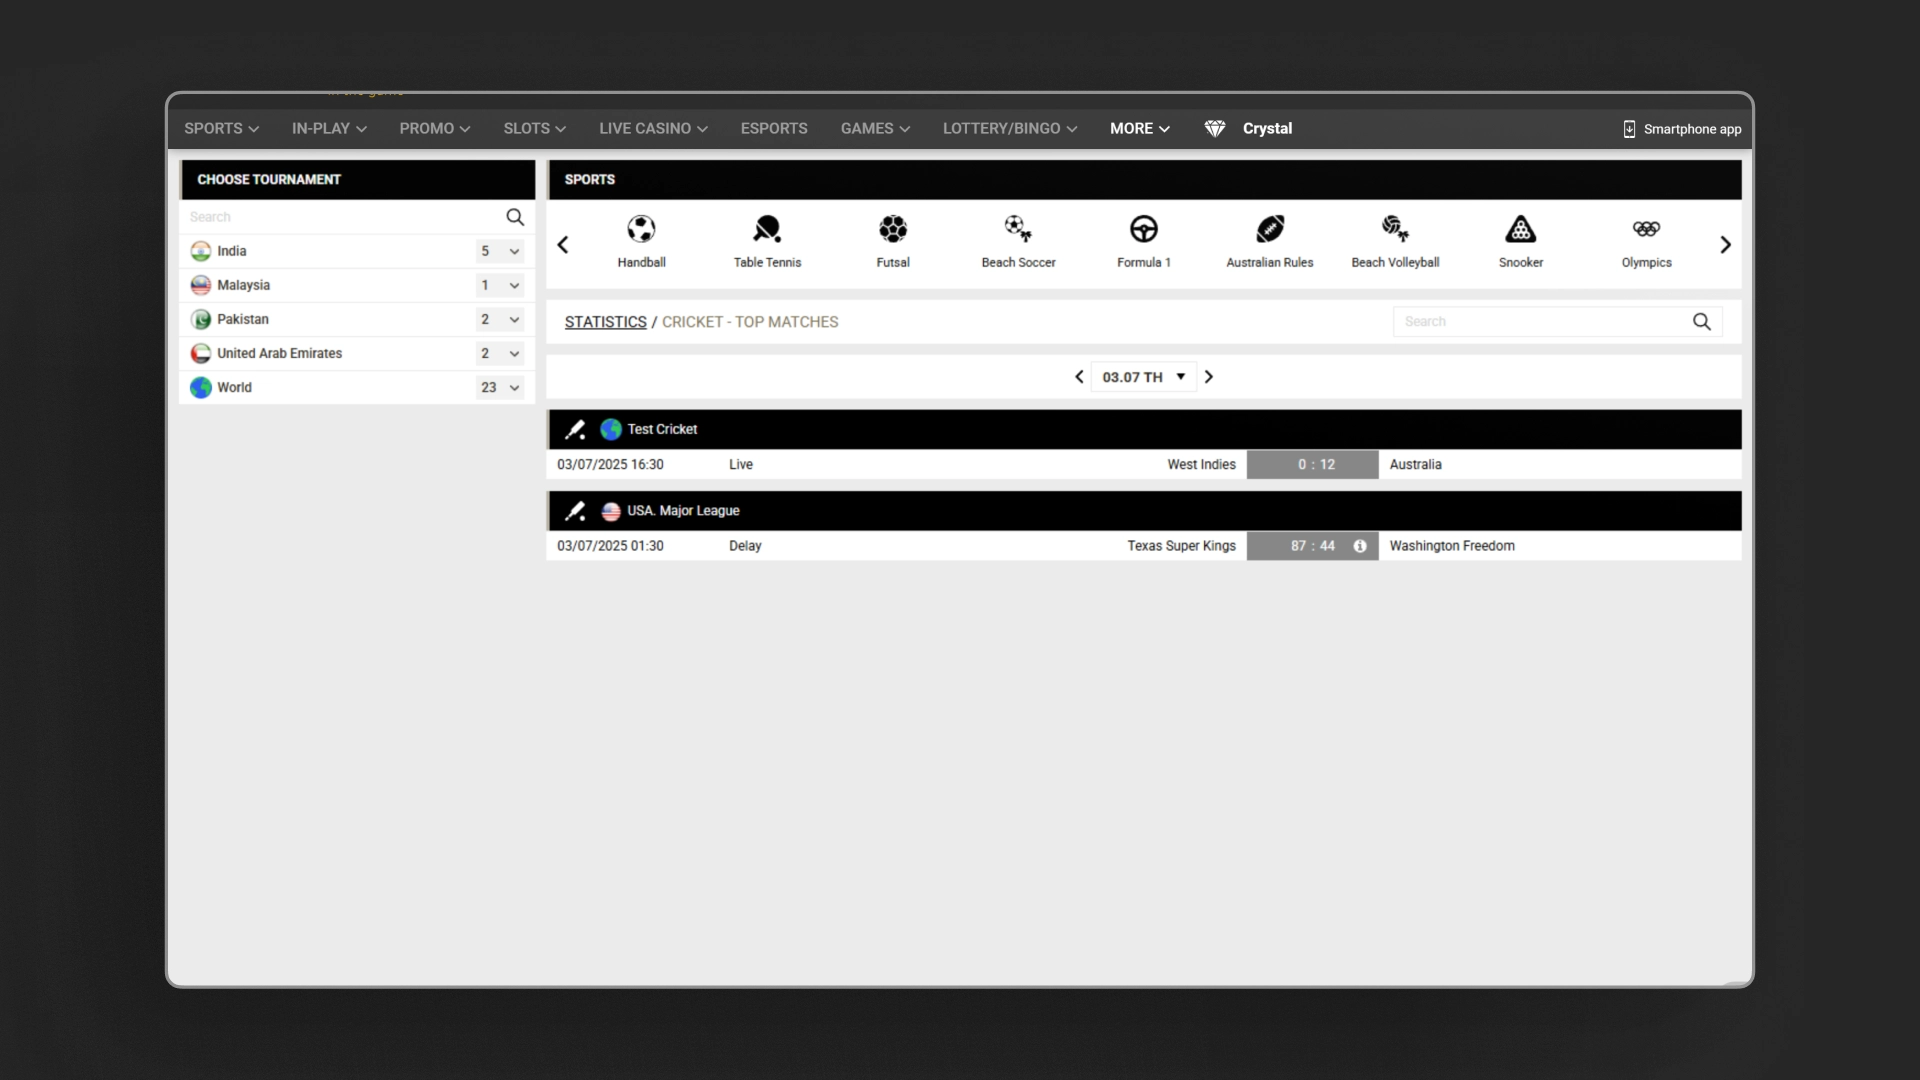Click the info icon beside 87 : 44 score
Viewport: 1920px width, 1080px height.
(x=1360, y=546)
